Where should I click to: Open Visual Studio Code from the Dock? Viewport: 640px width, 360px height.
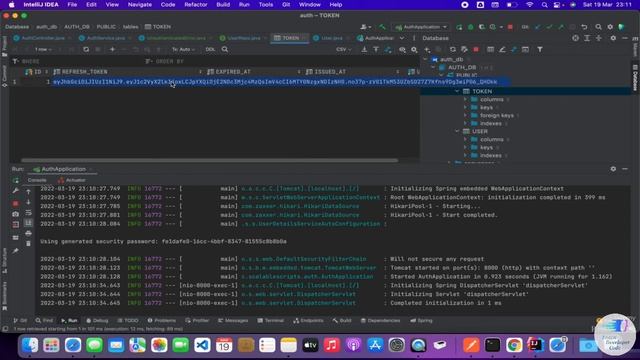coord(202,345)
